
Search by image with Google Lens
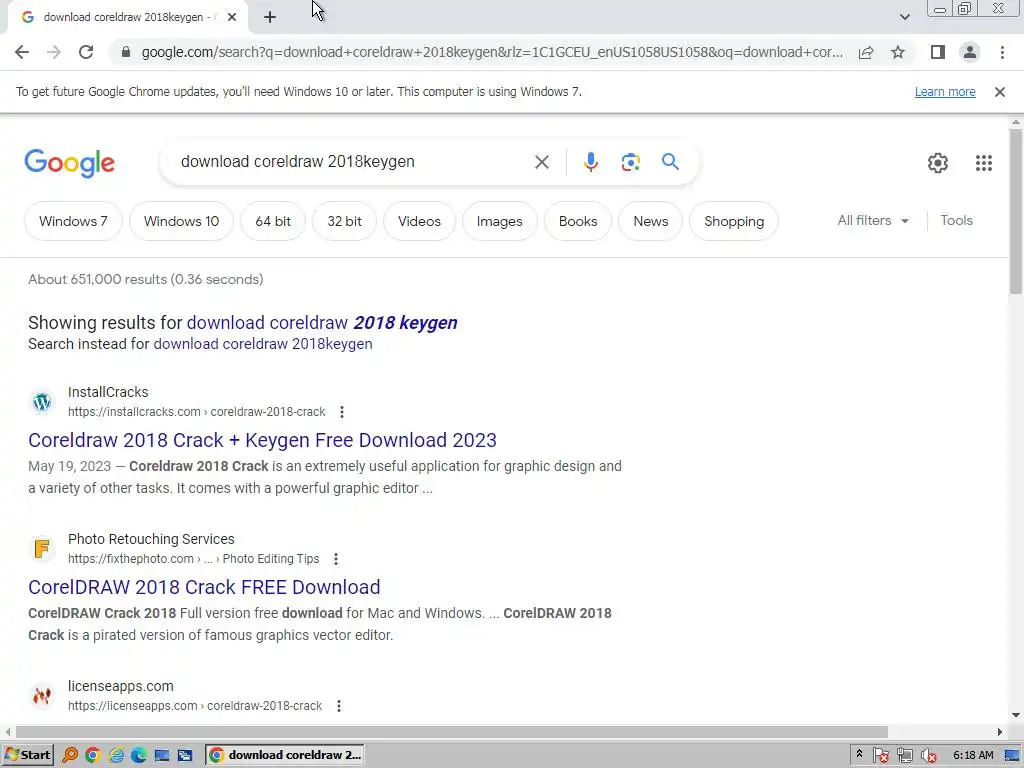click(x=630, y=162)
